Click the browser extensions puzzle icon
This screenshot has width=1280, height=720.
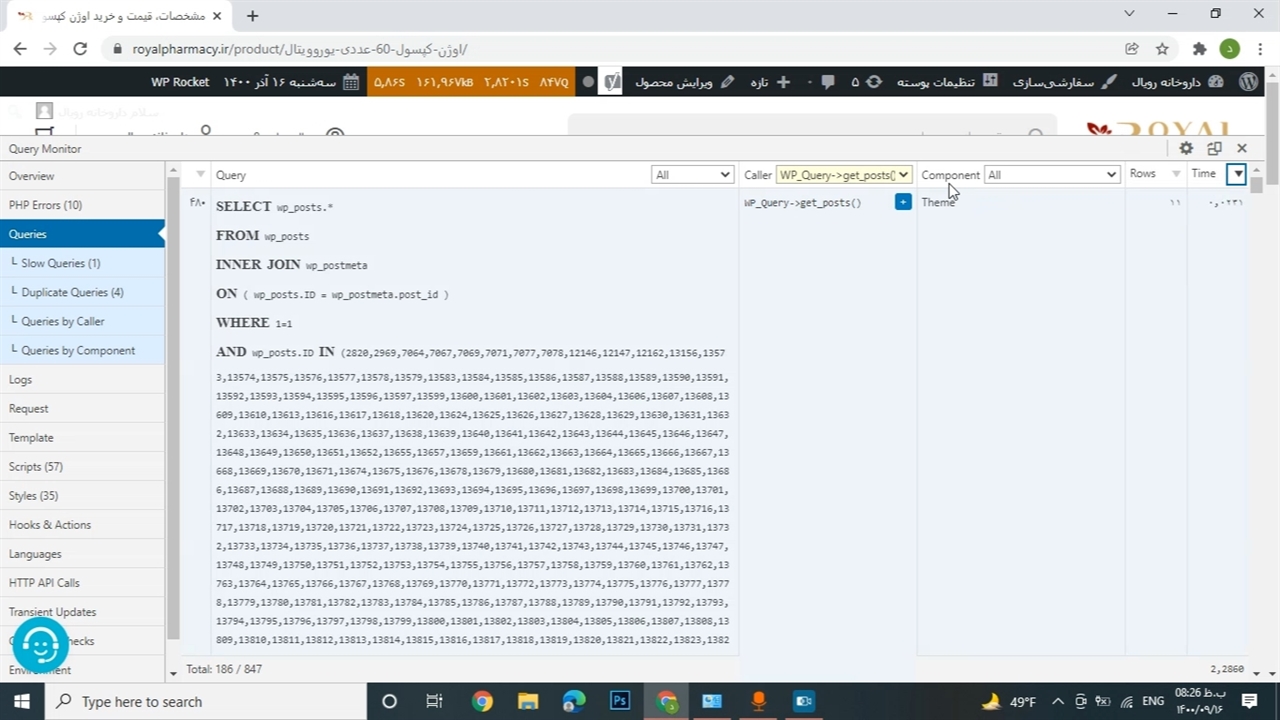point(1199,48)
